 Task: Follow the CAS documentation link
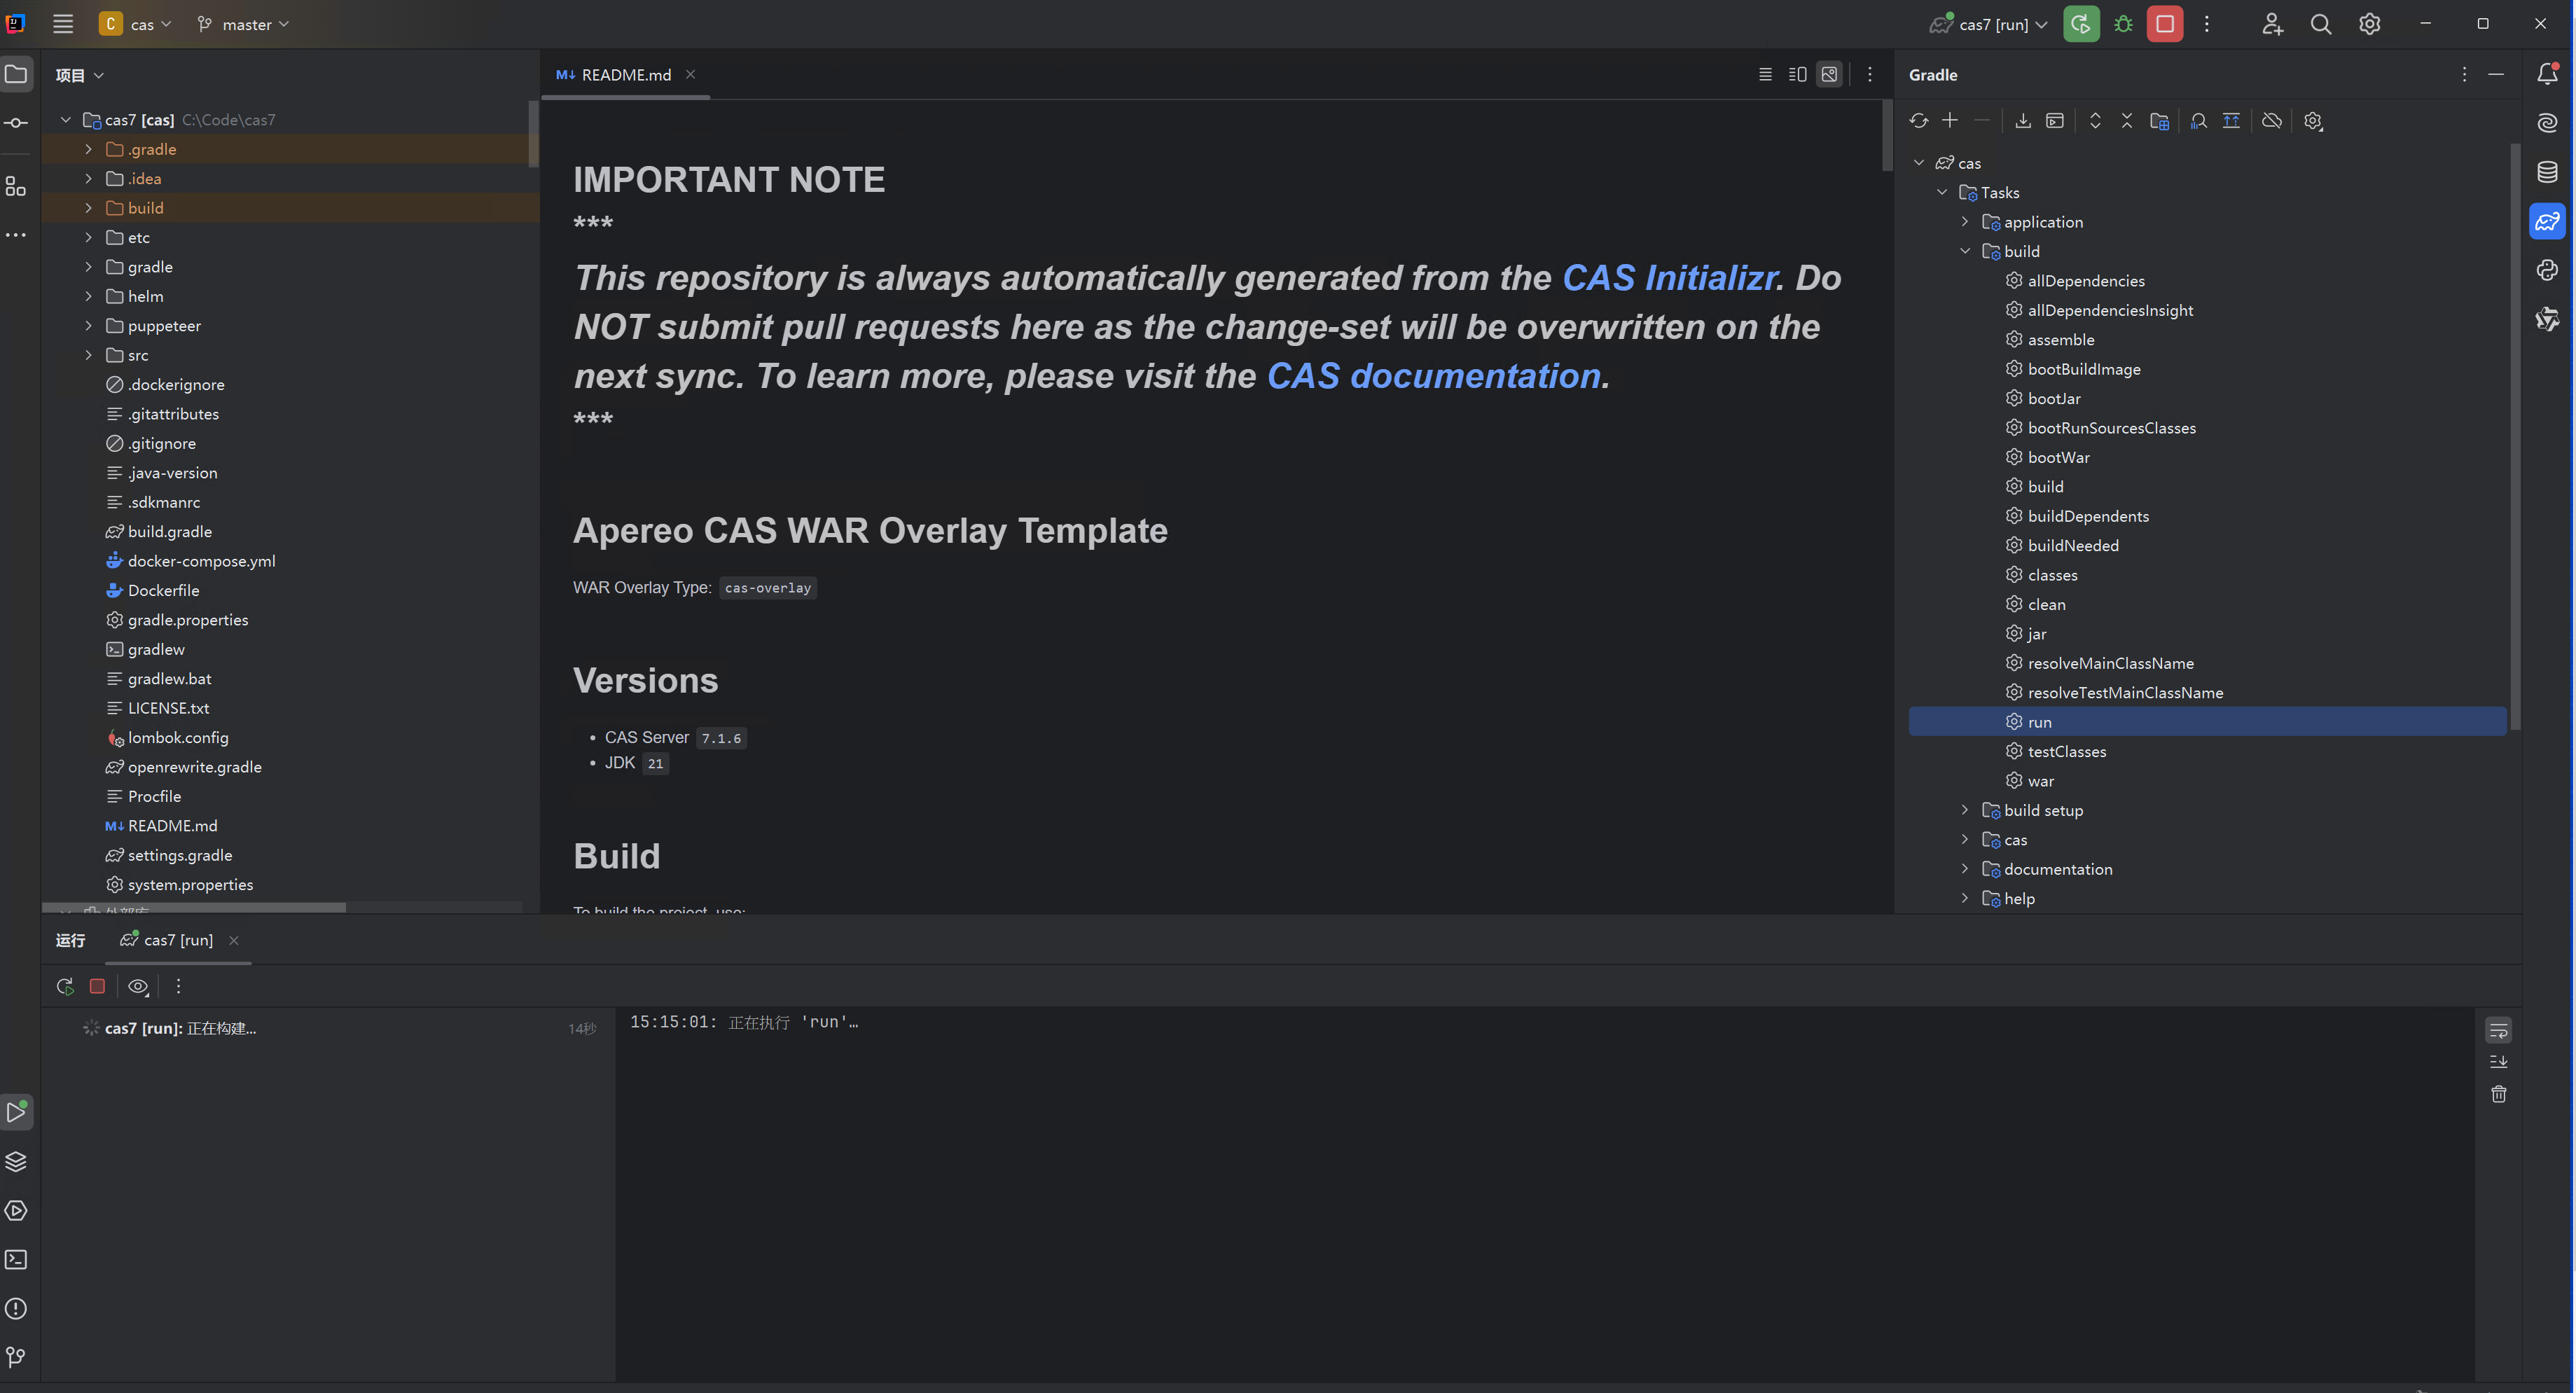click(x=1433, y=376)
